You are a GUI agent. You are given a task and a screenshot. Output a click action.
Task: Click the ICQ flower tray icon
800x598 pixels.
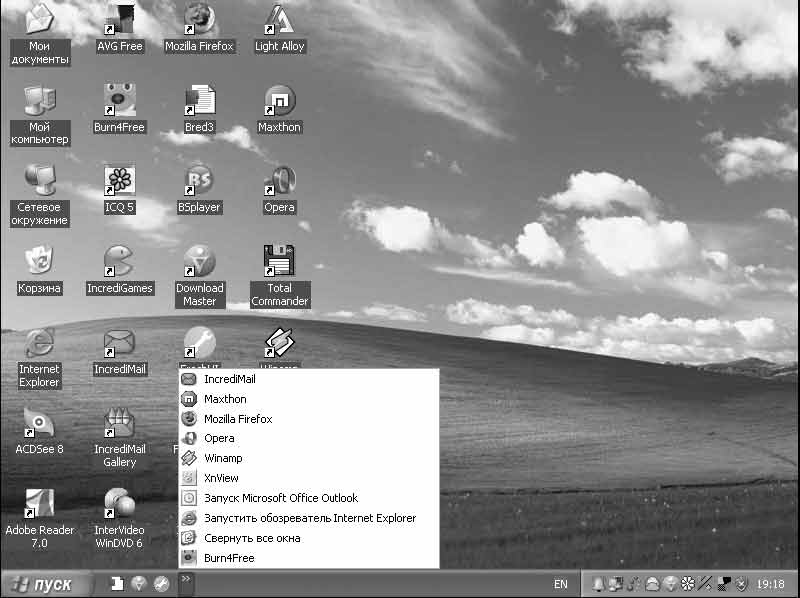point(688,584)
